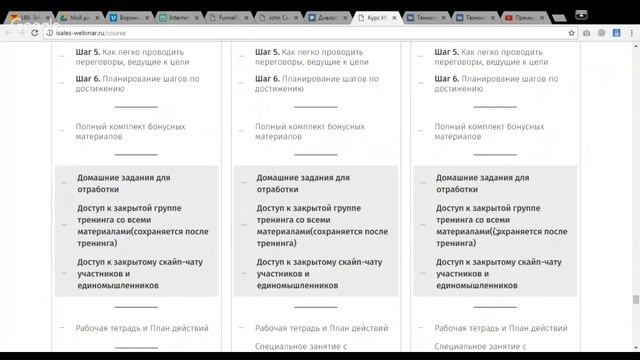640x360 pixels.
Task: Reload the current page
Action: 35,33
